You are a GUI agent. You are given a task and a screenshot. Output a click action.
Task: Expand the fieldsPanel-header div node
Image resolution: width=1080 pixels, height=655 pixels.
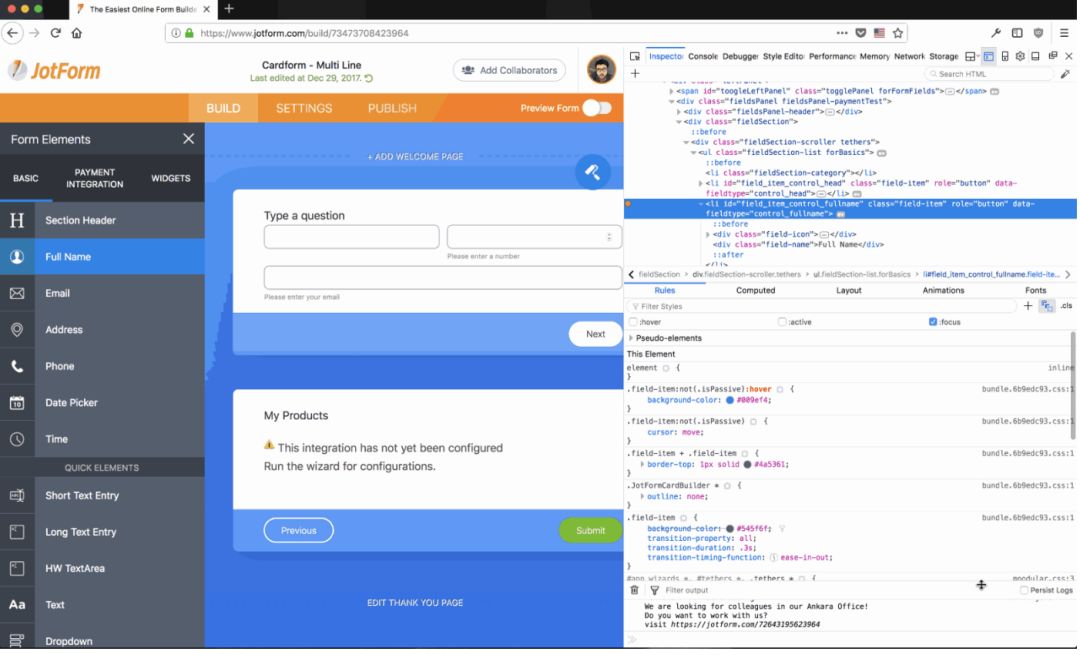click(678, 112)
